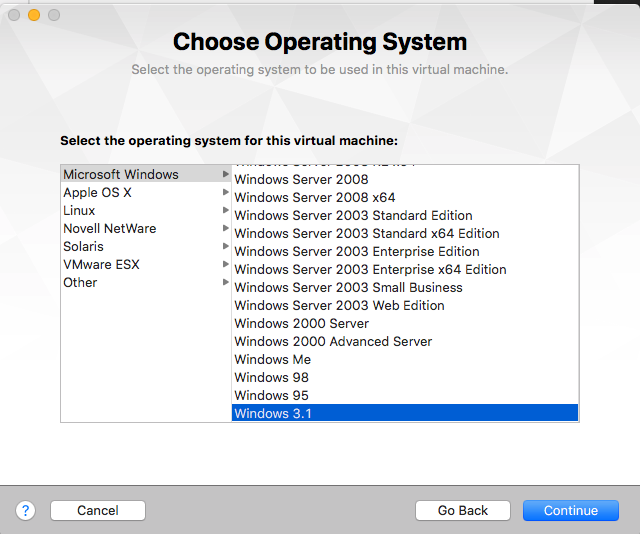640x534 pixels.
Task: Click the yellow minimize window button
Action: [x=34, y=15]
